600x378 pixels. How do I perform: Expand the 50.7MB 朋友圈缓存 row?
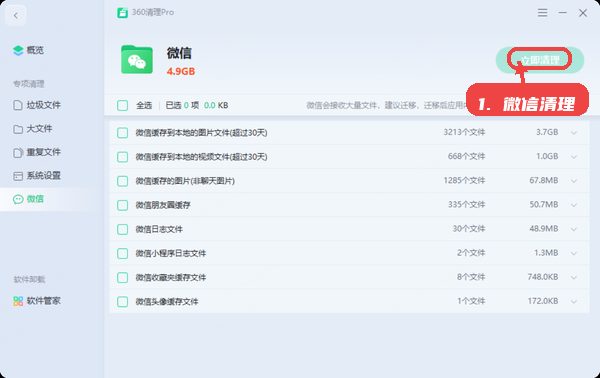click(x=574, y=205)
